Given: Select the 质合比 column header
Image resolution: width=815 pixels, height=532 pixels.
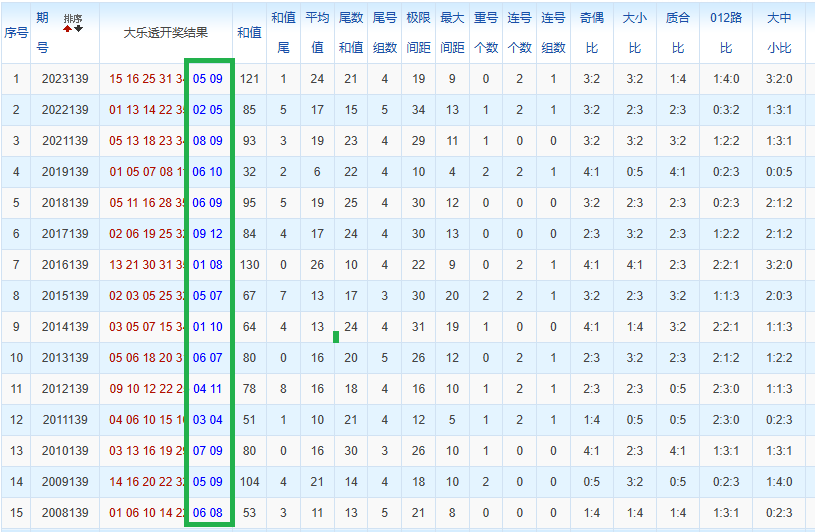Looking at the screenshot, I should 678,33.
